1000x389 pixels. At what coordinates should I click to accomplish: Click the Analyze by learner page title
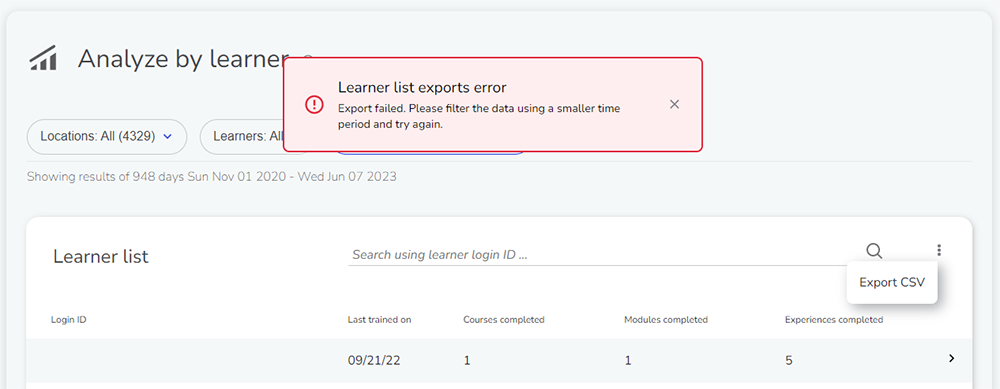pyautogui.click(x=183, y=59)
